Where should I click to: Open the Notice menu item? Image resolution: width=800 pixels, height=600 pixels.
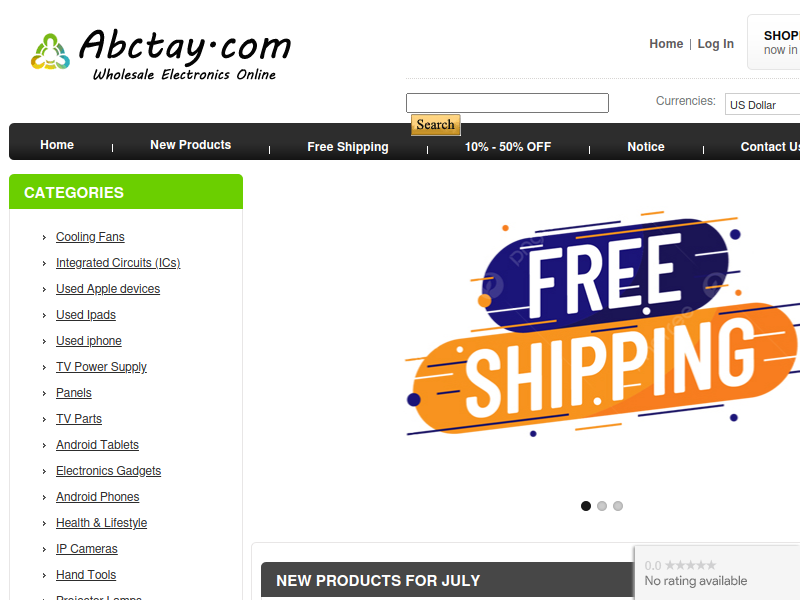coord(646,147)
